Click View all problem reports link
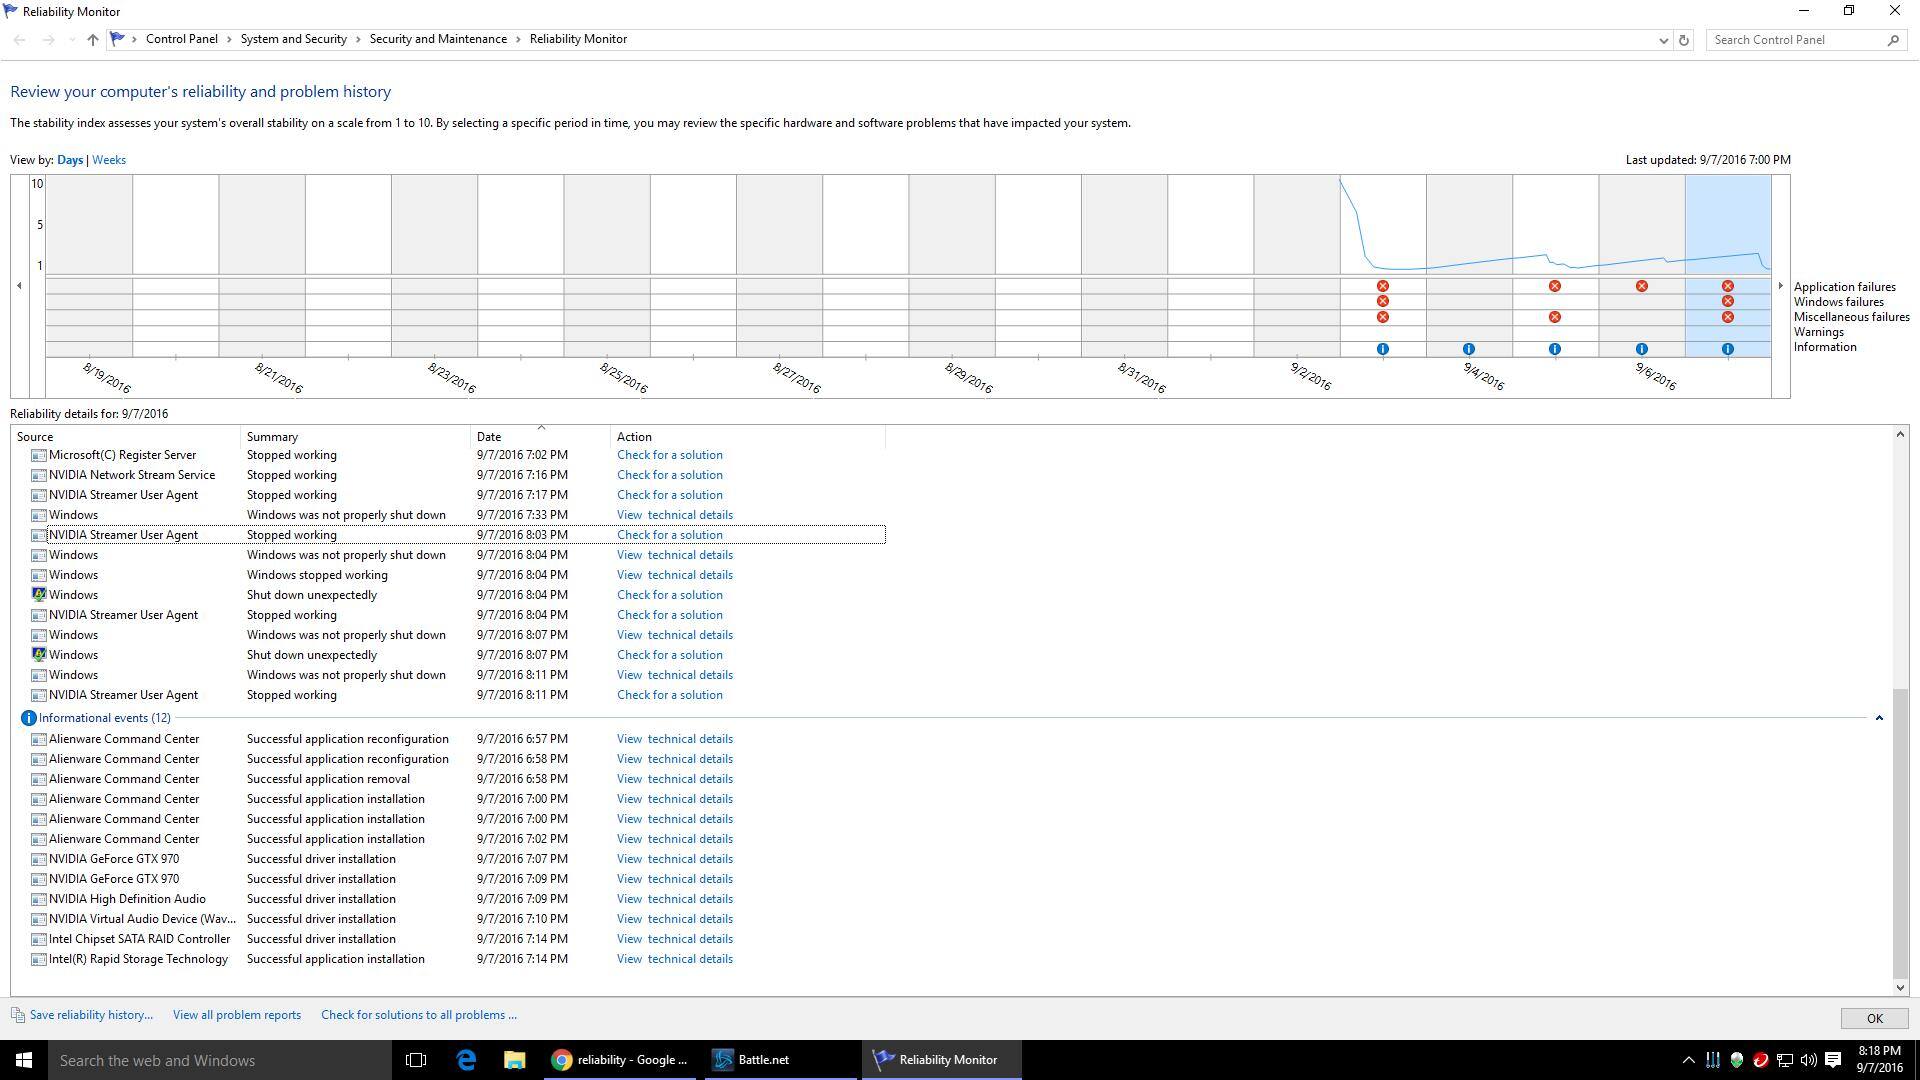 coord(236,1015)
